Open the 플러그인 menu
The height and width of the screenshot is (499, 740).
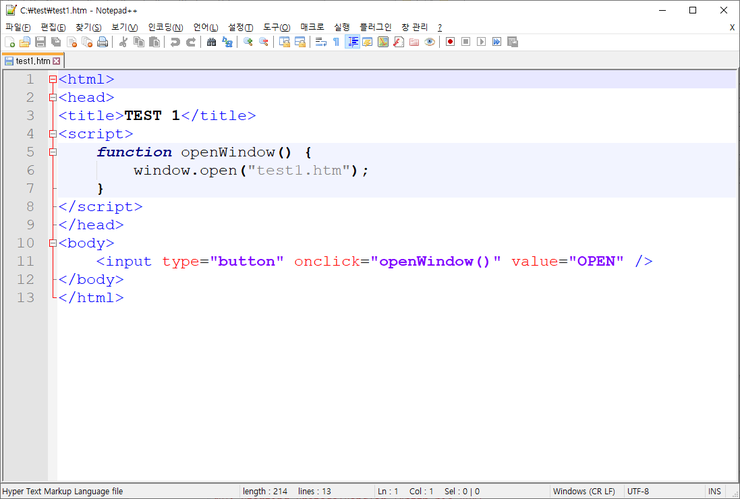point(375,27)
